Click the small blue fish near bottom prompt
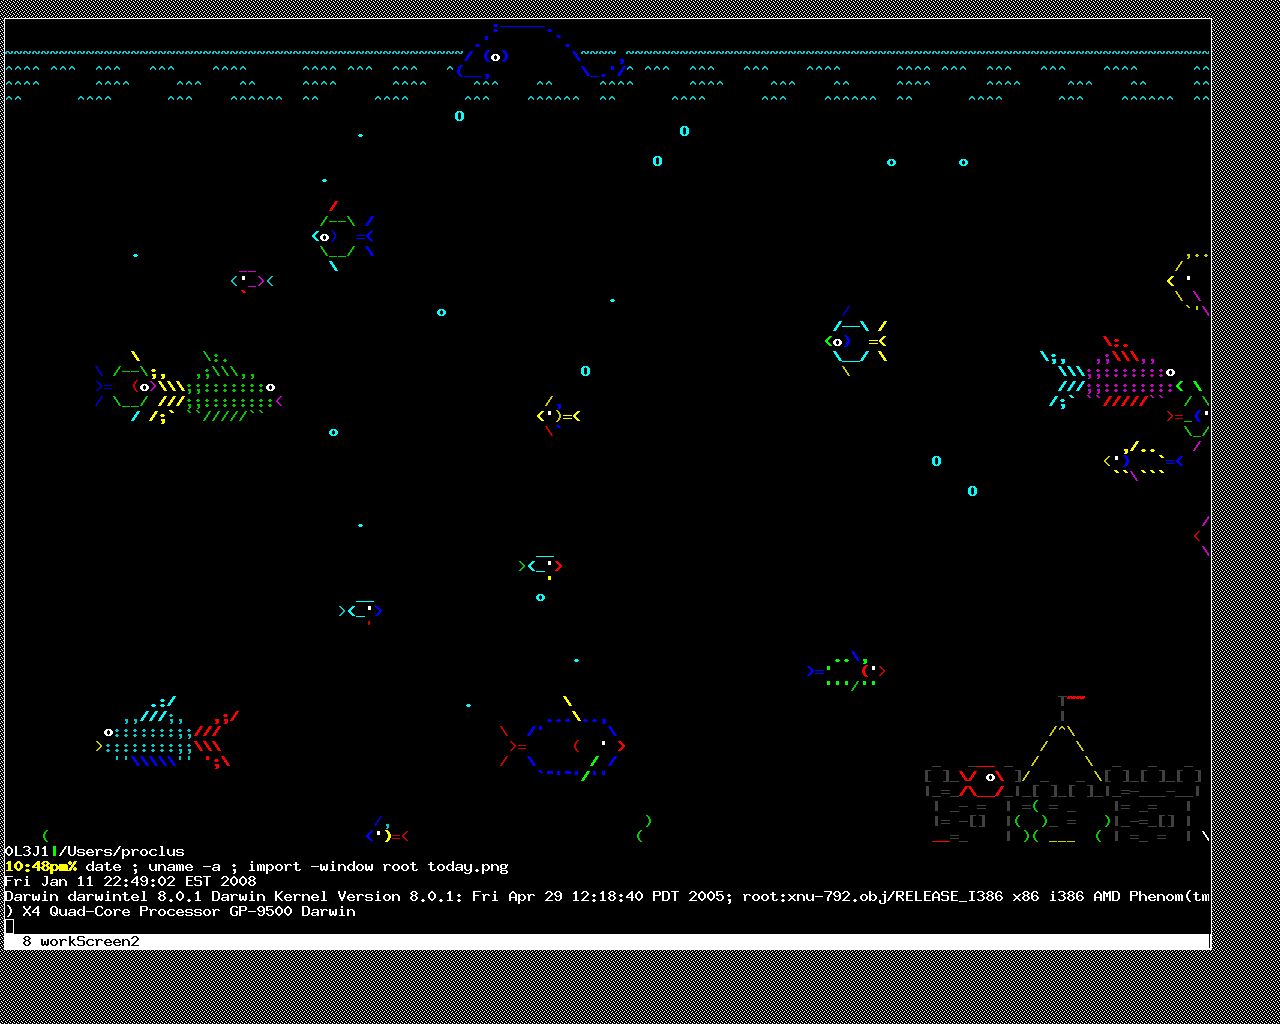This screenshot has height=1024, width=1280. 387,832
